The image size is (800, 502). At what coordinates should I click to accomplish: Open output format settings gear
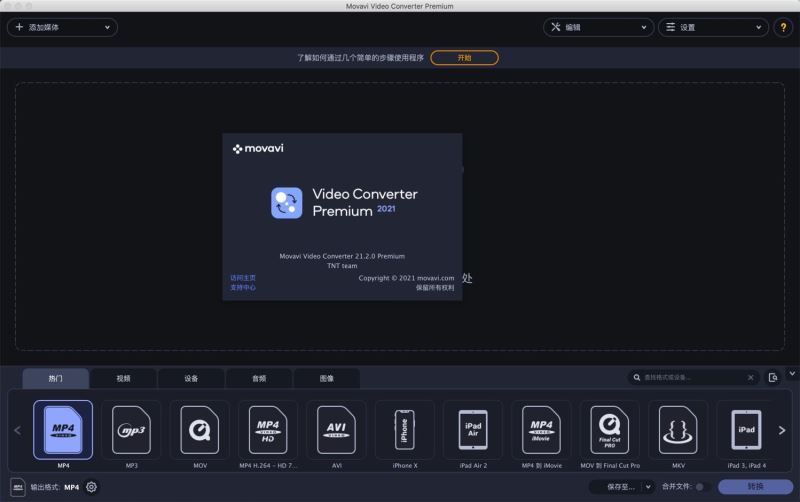tap(91, 487)
